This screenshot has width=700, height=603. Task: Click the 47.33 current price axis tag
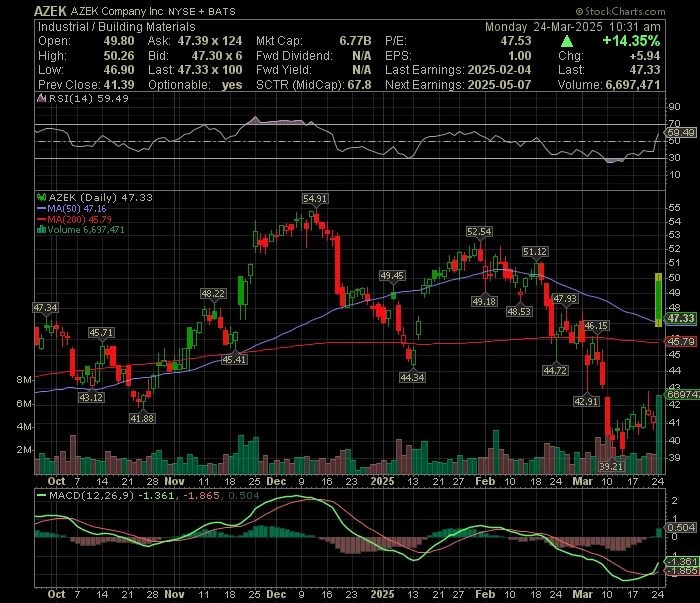point(681,318)
